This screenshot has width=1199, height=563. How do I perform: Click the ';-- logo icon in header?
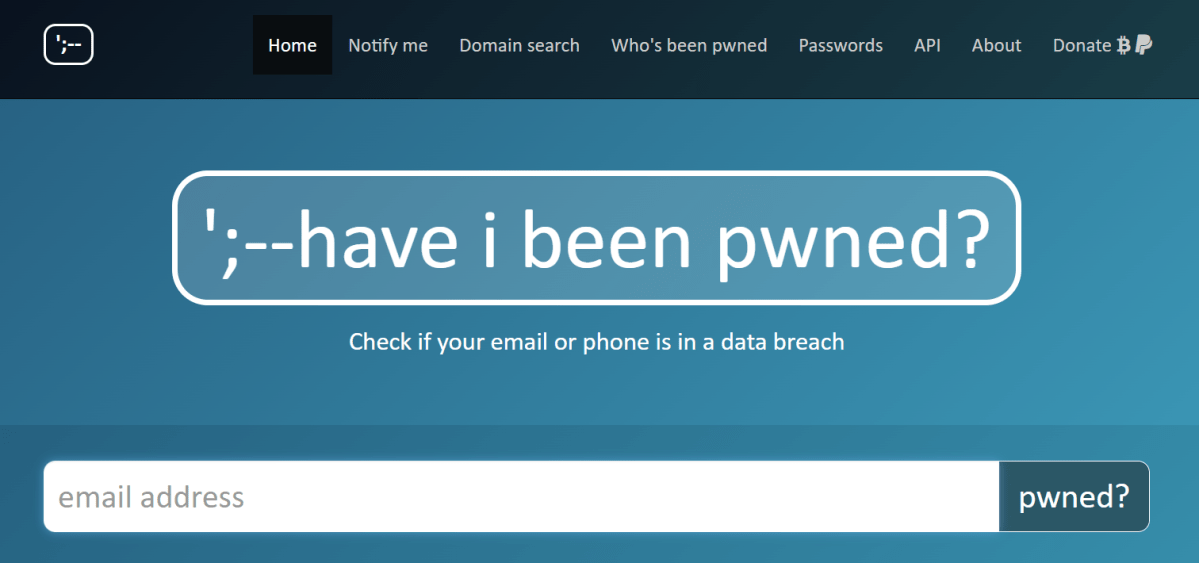point(68,45)
